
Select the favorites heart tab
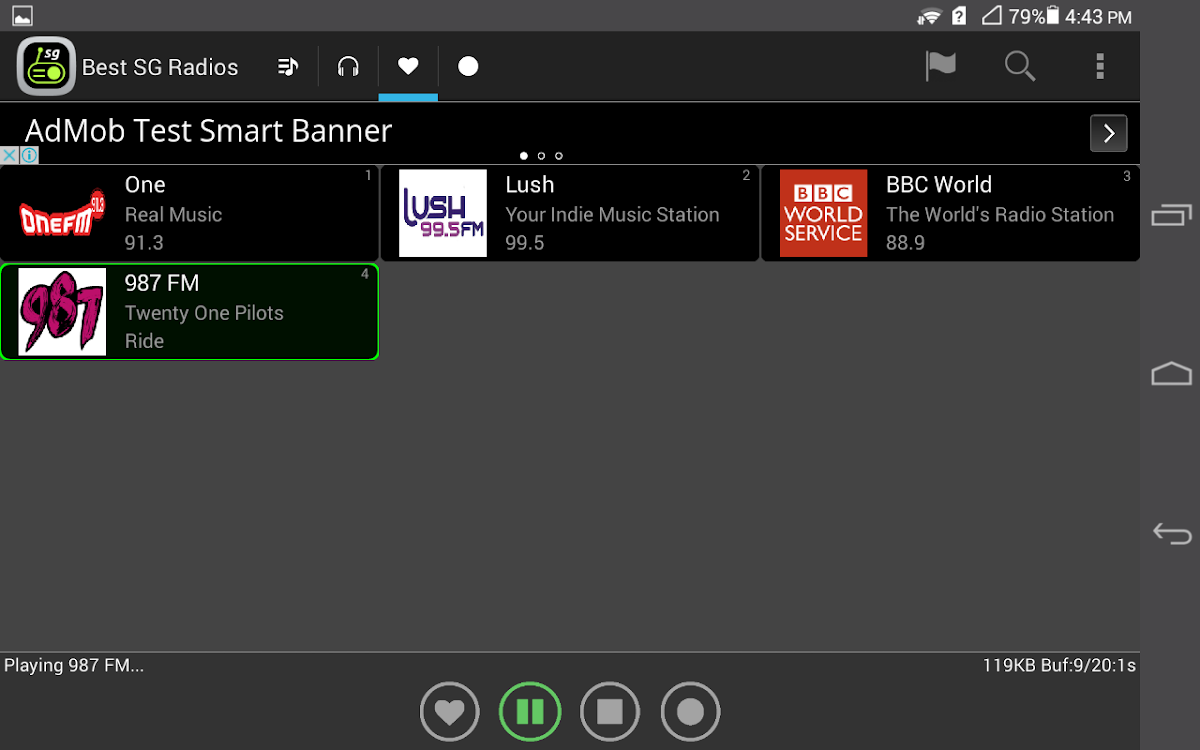(x=408, y=67)
